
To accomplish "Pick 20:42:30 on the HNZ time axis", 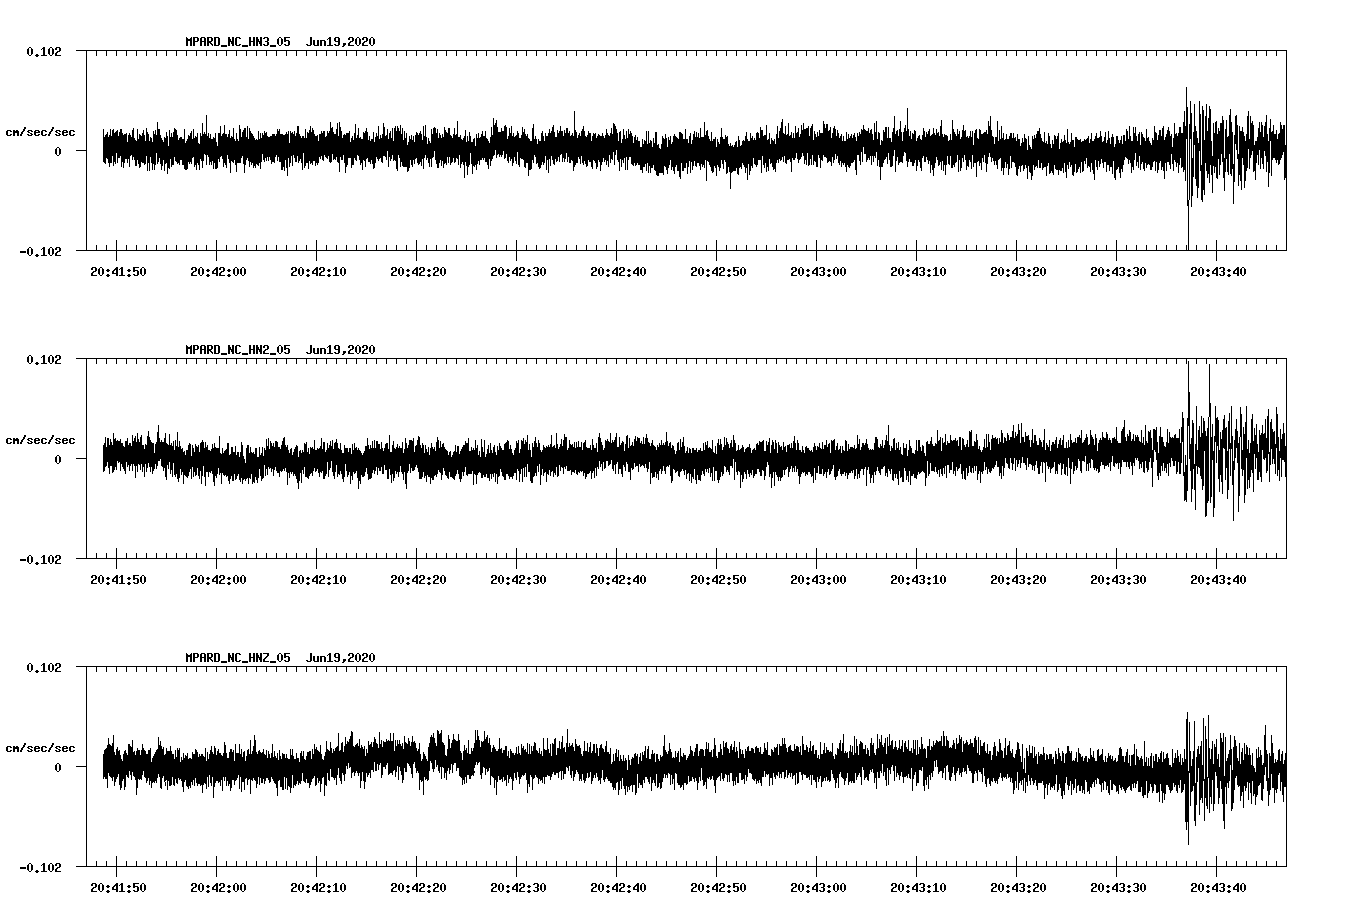I will point(518,887).
